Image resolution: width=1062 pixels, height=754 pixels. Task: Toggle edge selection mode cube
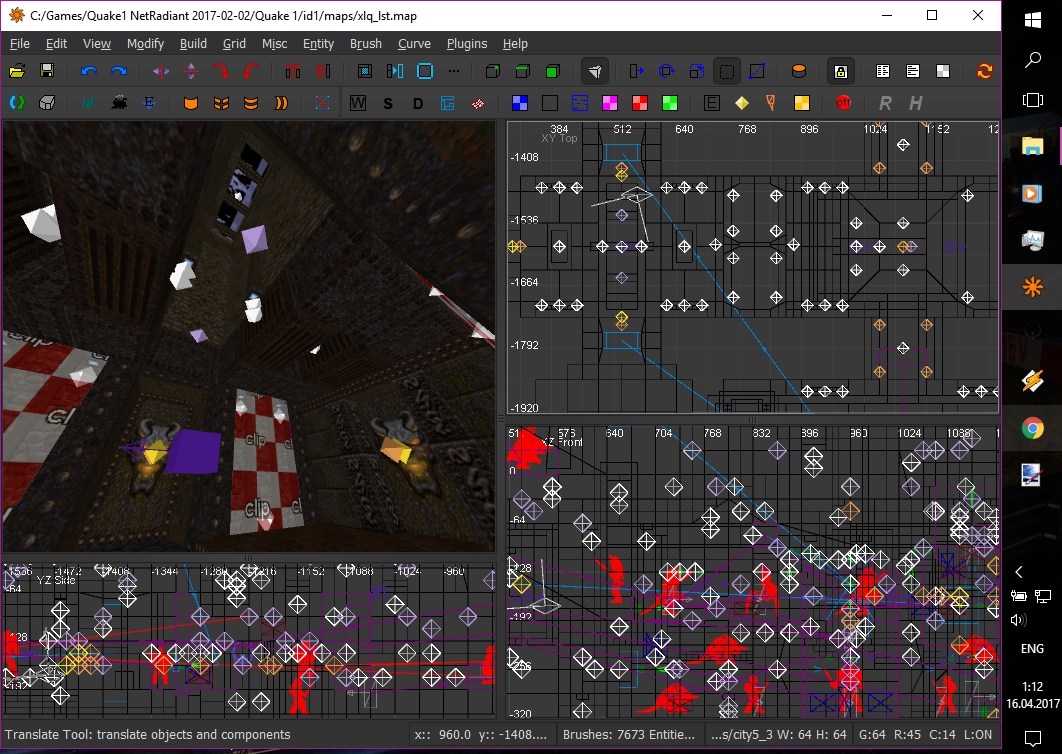523,71
